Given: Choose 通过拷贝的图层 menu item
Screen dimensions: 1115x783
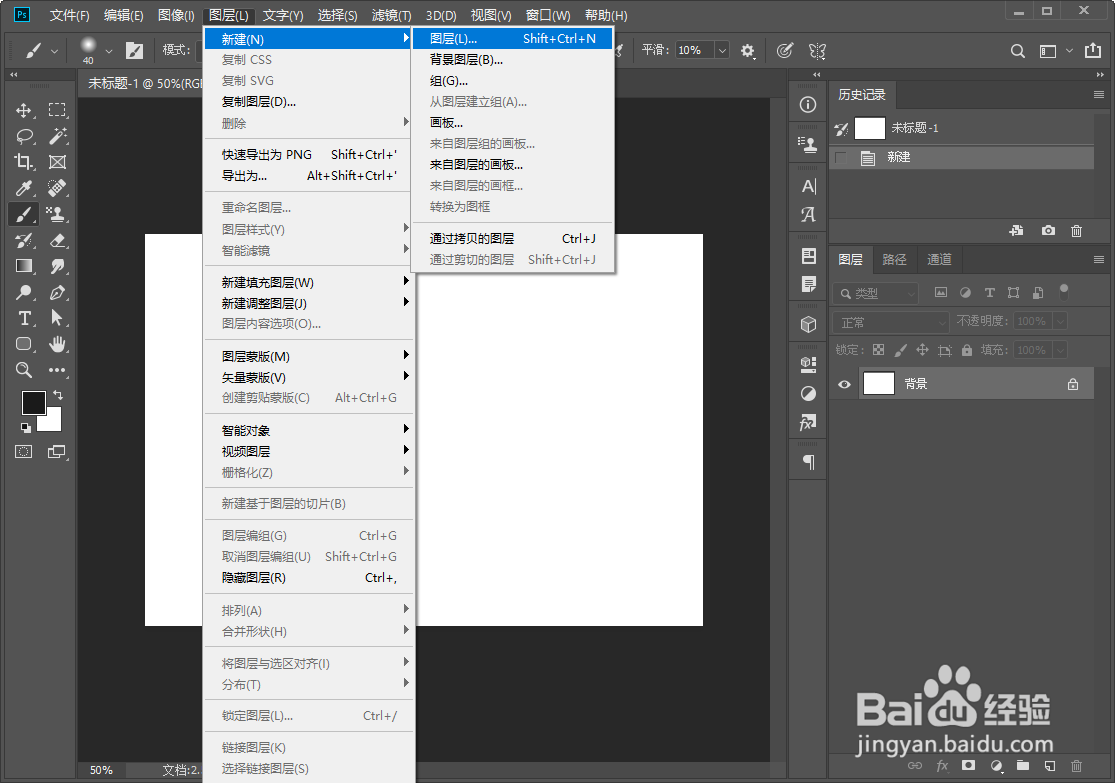Looking at the screenshot, I should [x=512, y=238].
